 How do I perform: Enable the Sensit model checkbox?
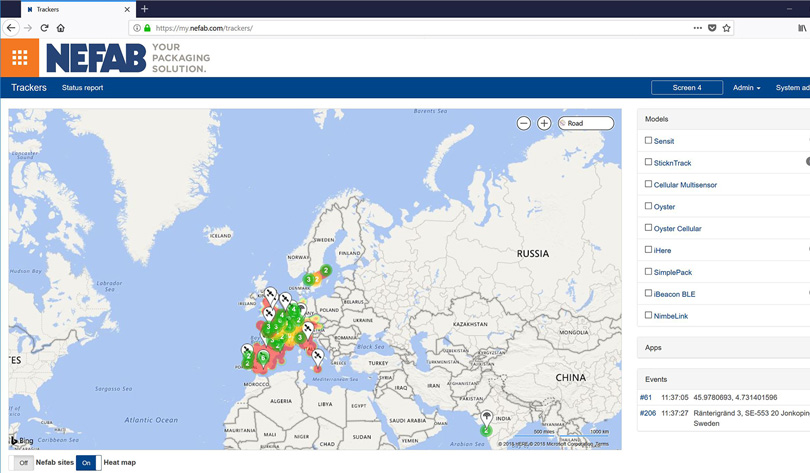pos(648,141)
